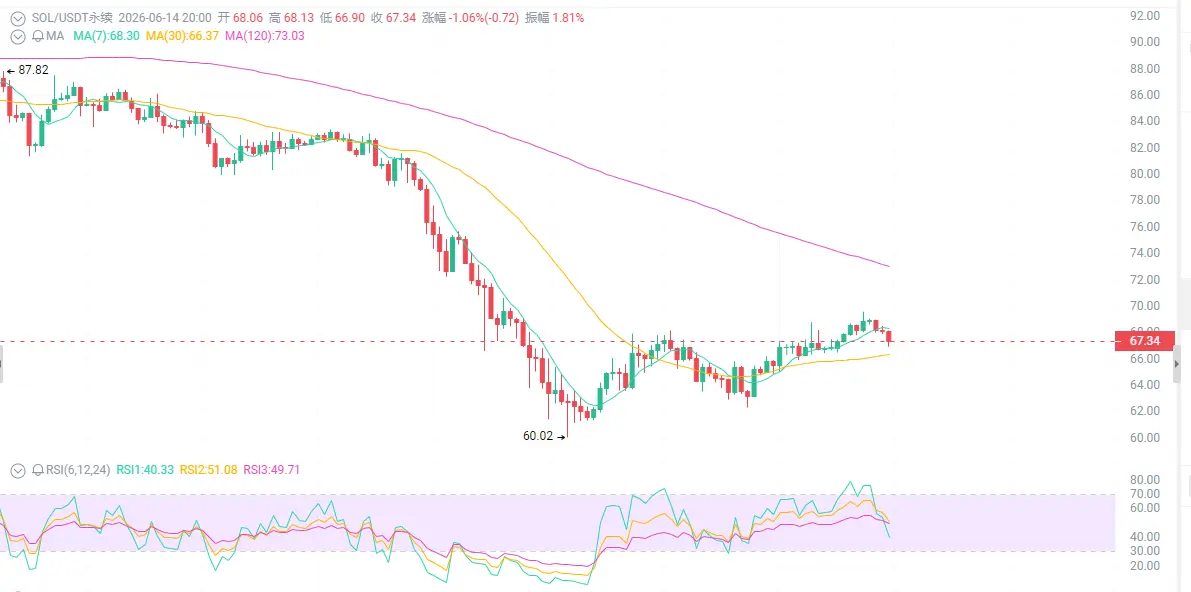
Task: Select the red 67.34 current price tag
Action: 1144,340
